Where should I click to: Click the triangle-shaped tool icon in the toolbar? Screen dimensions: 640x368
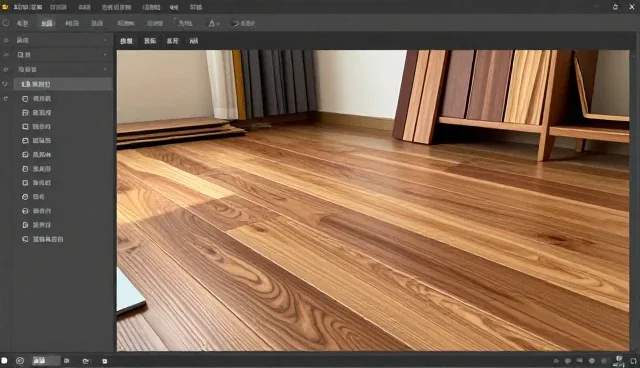coord(211,23)
